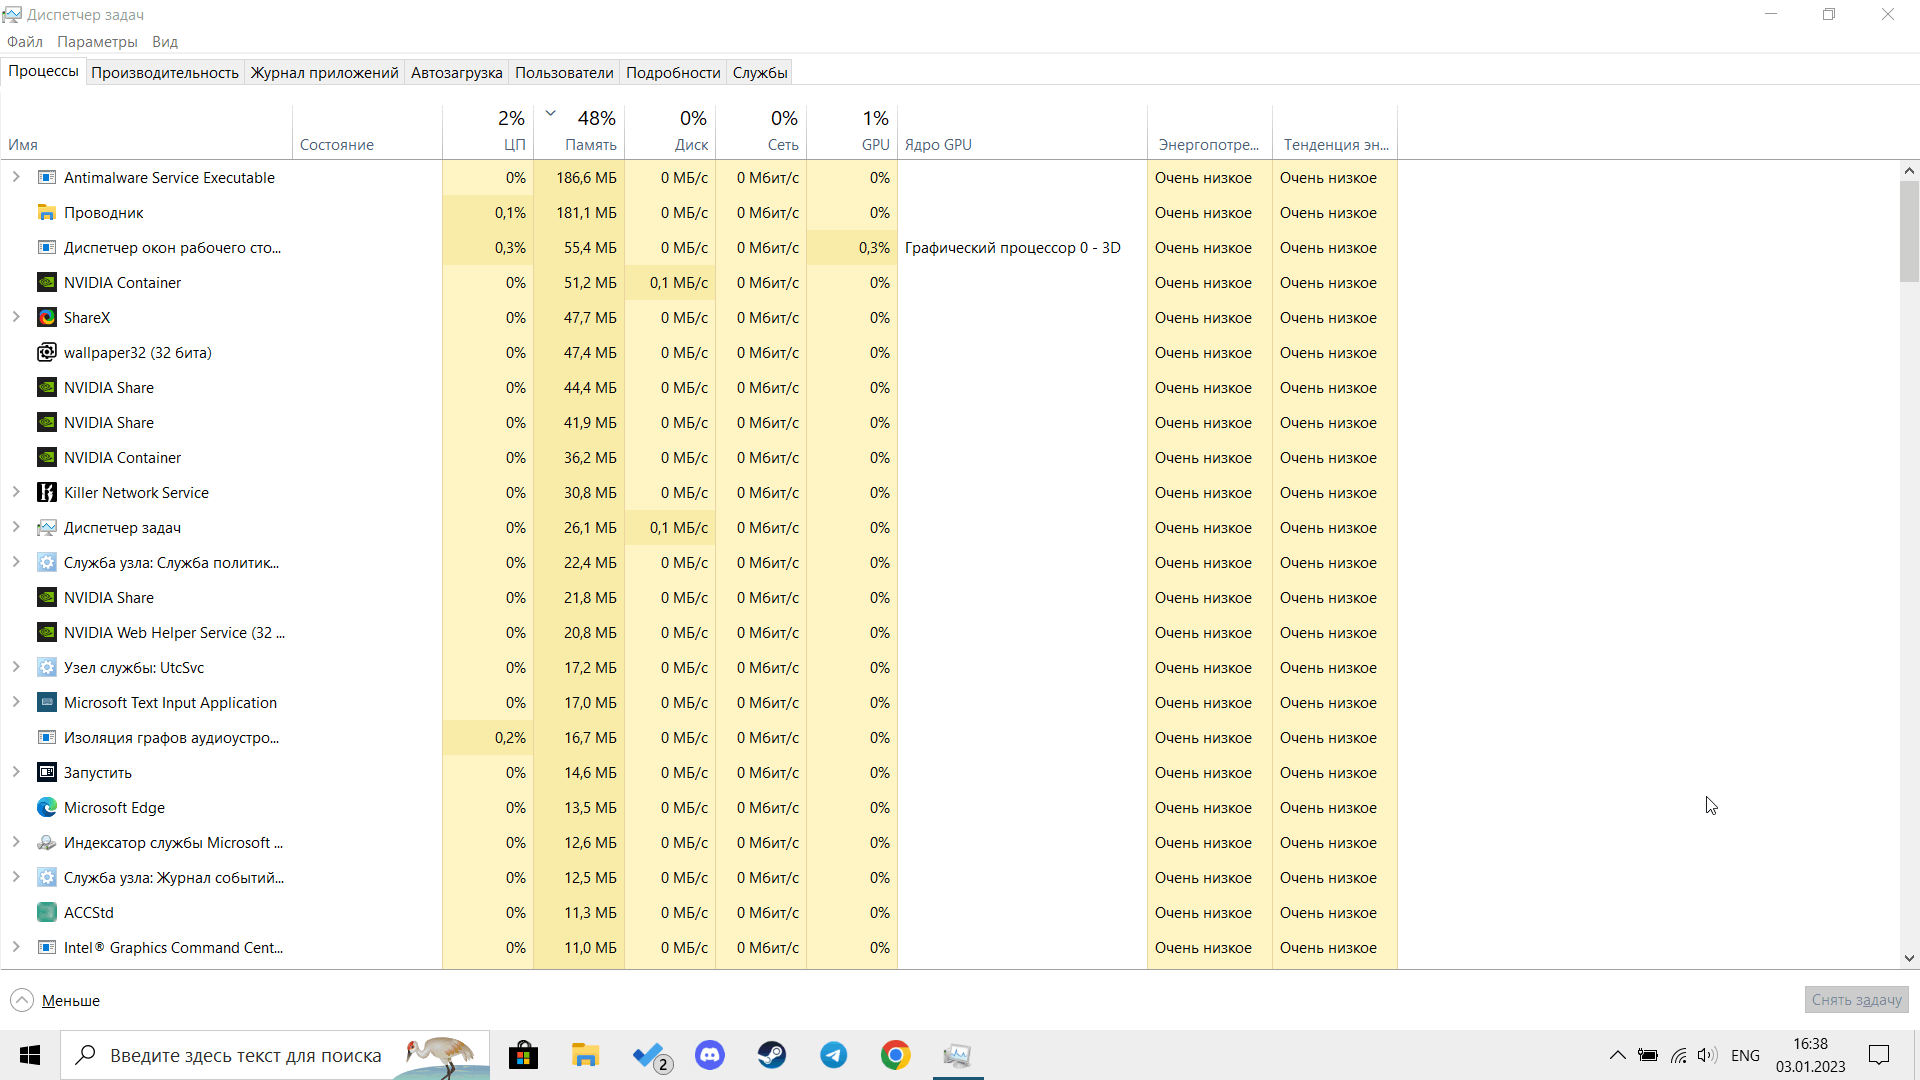1920x1080 pixels.
Task: Sort by the Ядро GPU column
Action: click(1022, 131)
